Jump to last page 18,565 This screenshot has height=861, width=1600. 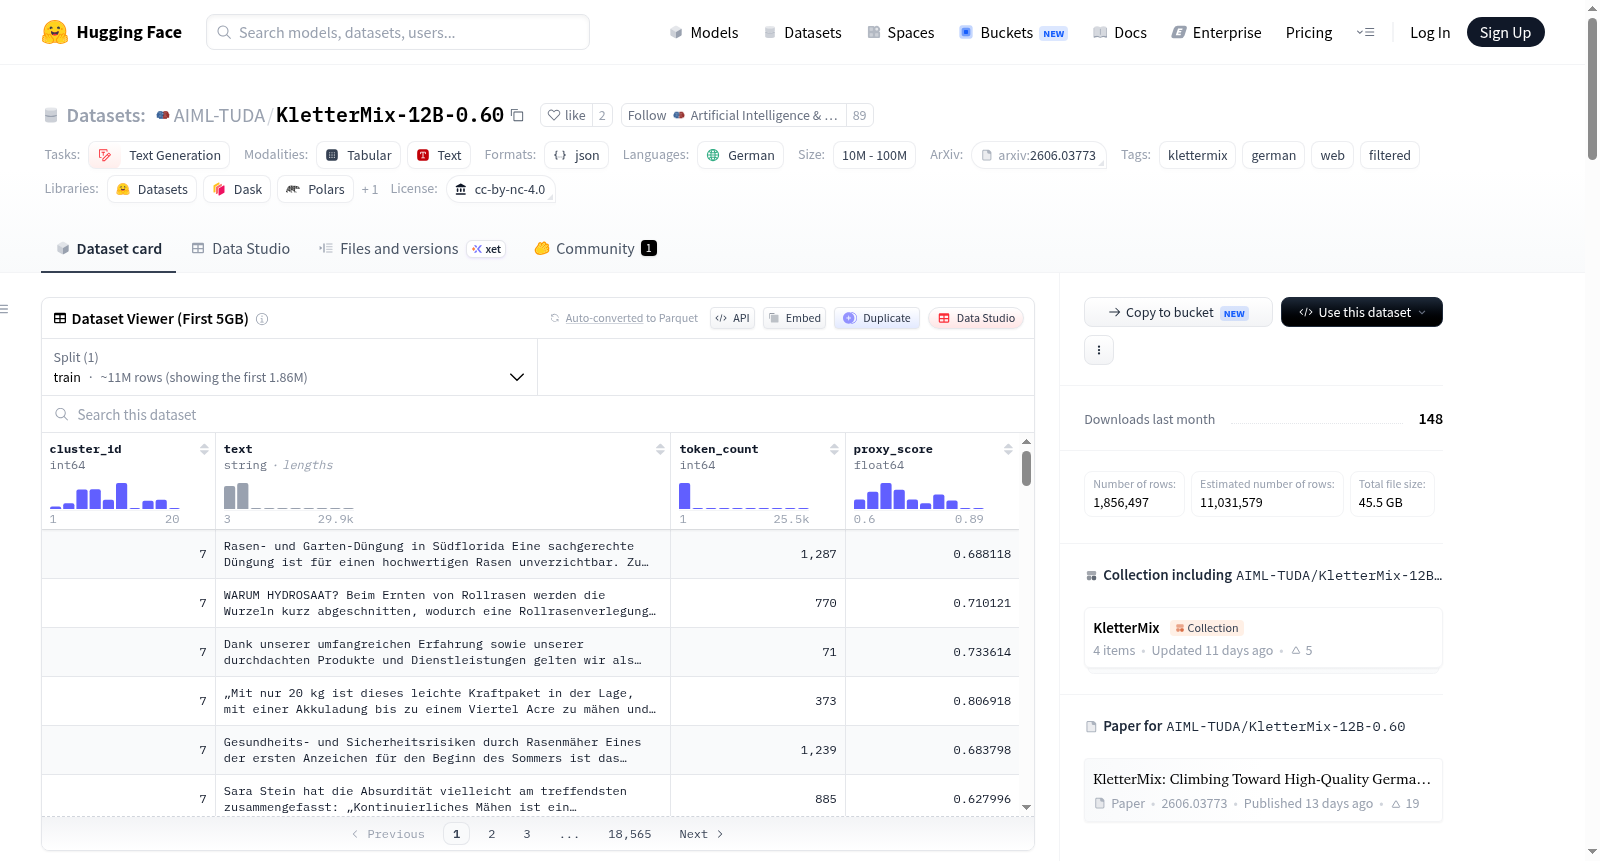630,834
